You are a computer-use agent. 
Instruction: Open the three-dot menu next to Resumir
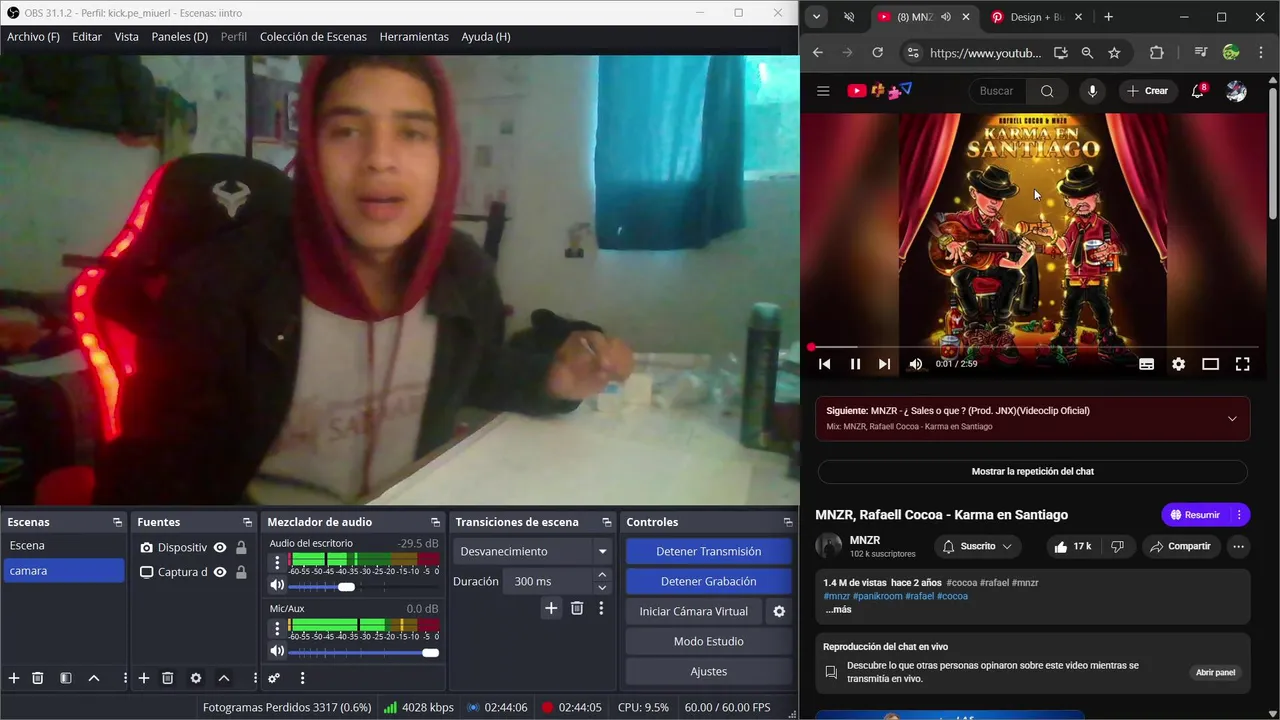(1239, 515)
